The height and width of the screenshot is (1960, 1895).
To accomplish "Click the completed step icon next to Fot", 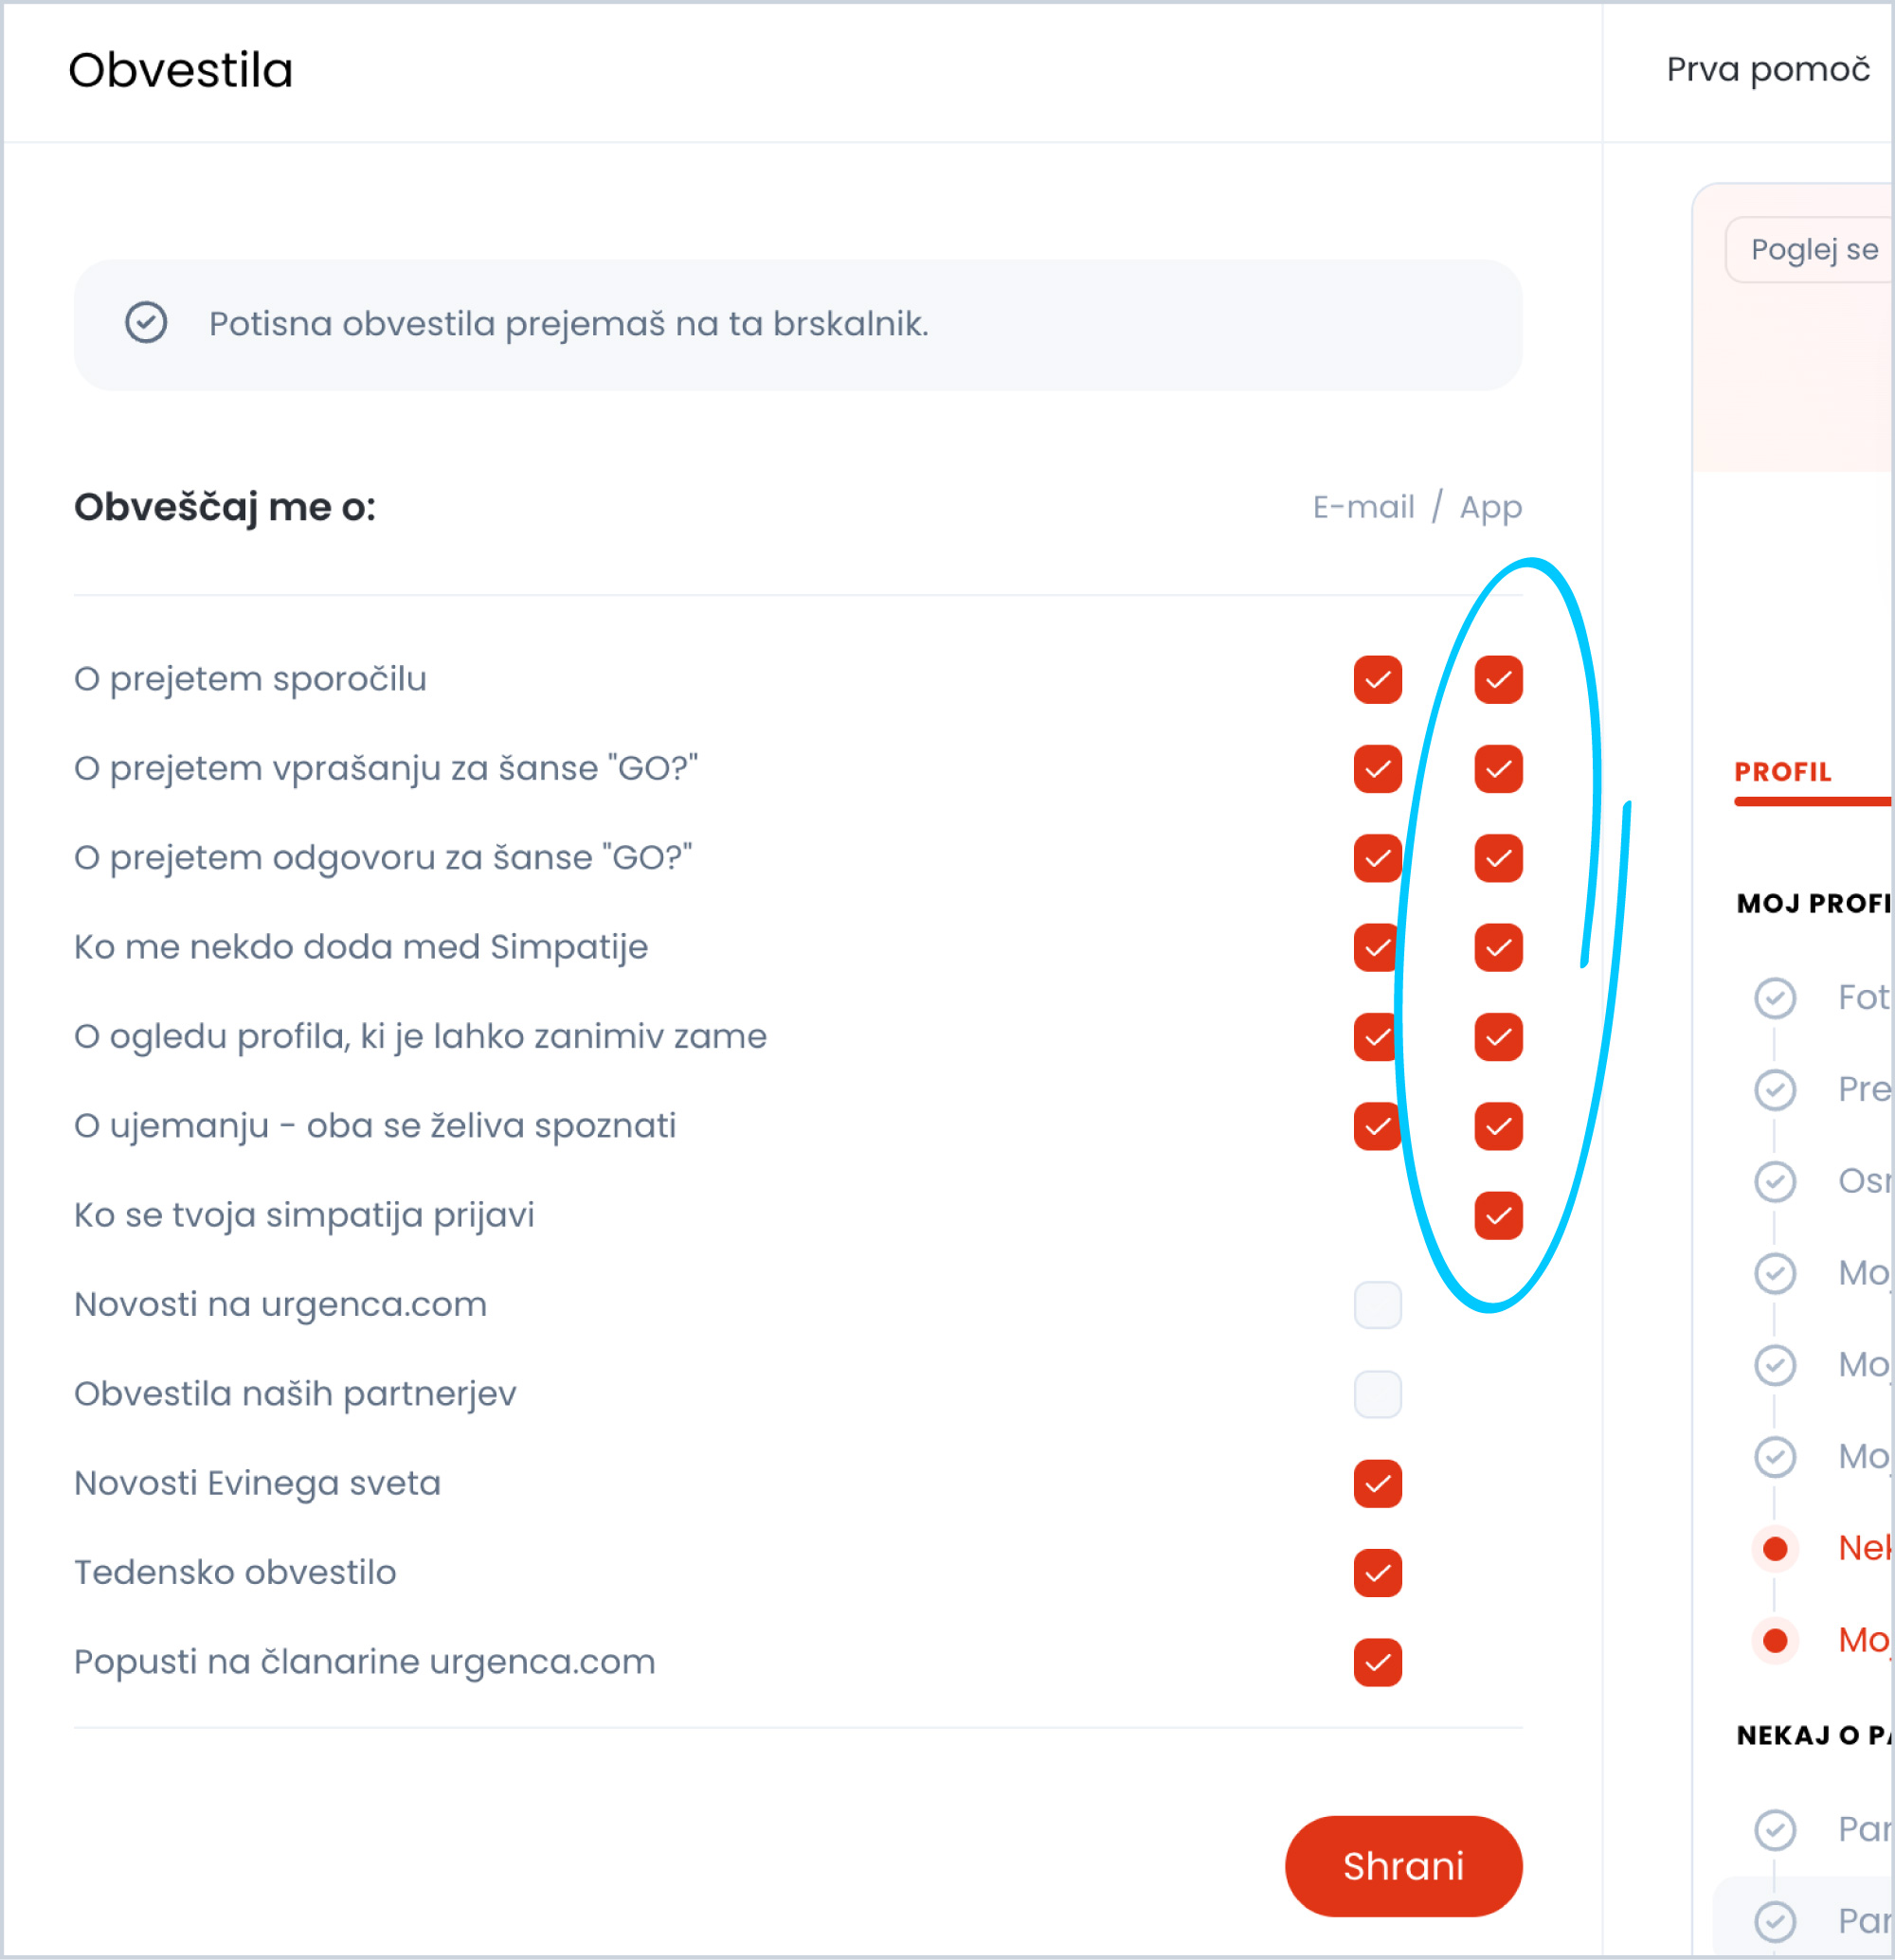I will [1775, 998].
